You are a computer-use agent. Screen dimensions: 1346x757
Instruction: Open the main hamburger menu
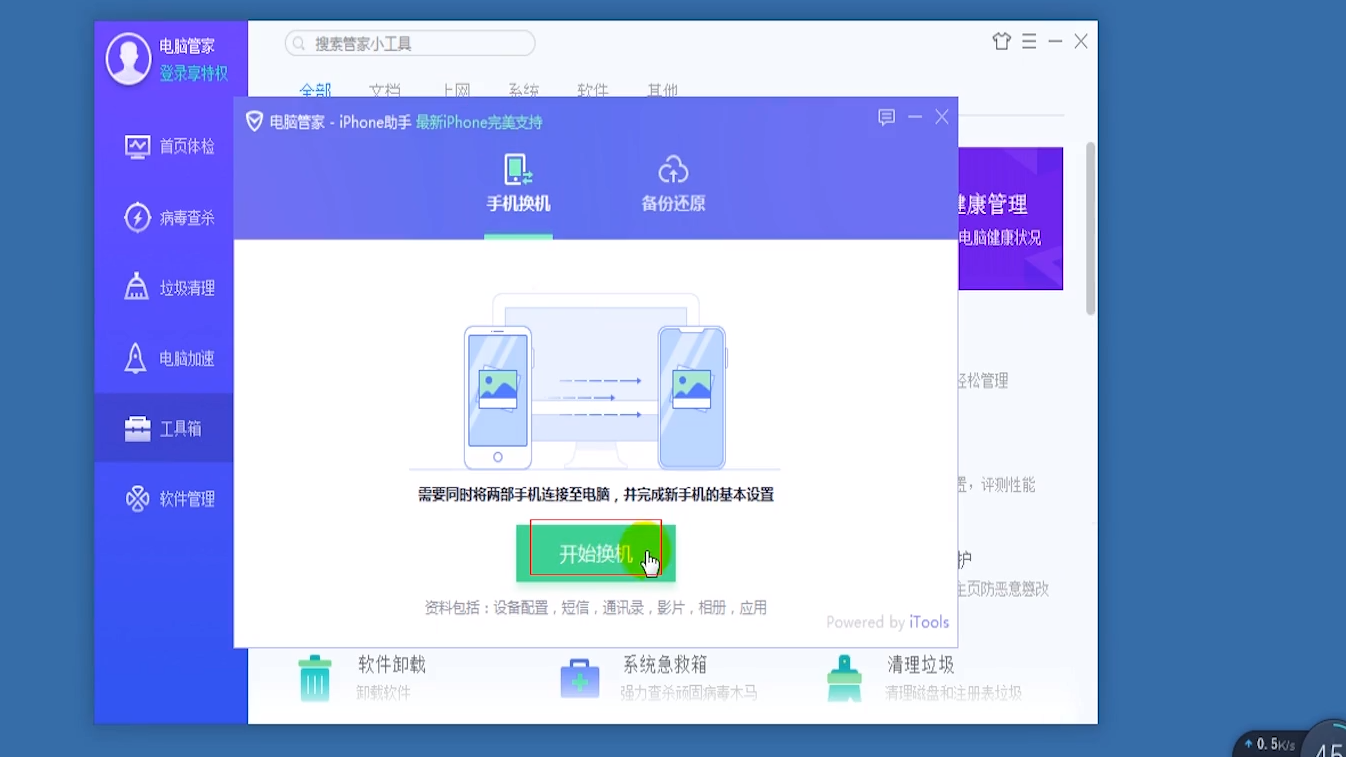click(1029, 41)
